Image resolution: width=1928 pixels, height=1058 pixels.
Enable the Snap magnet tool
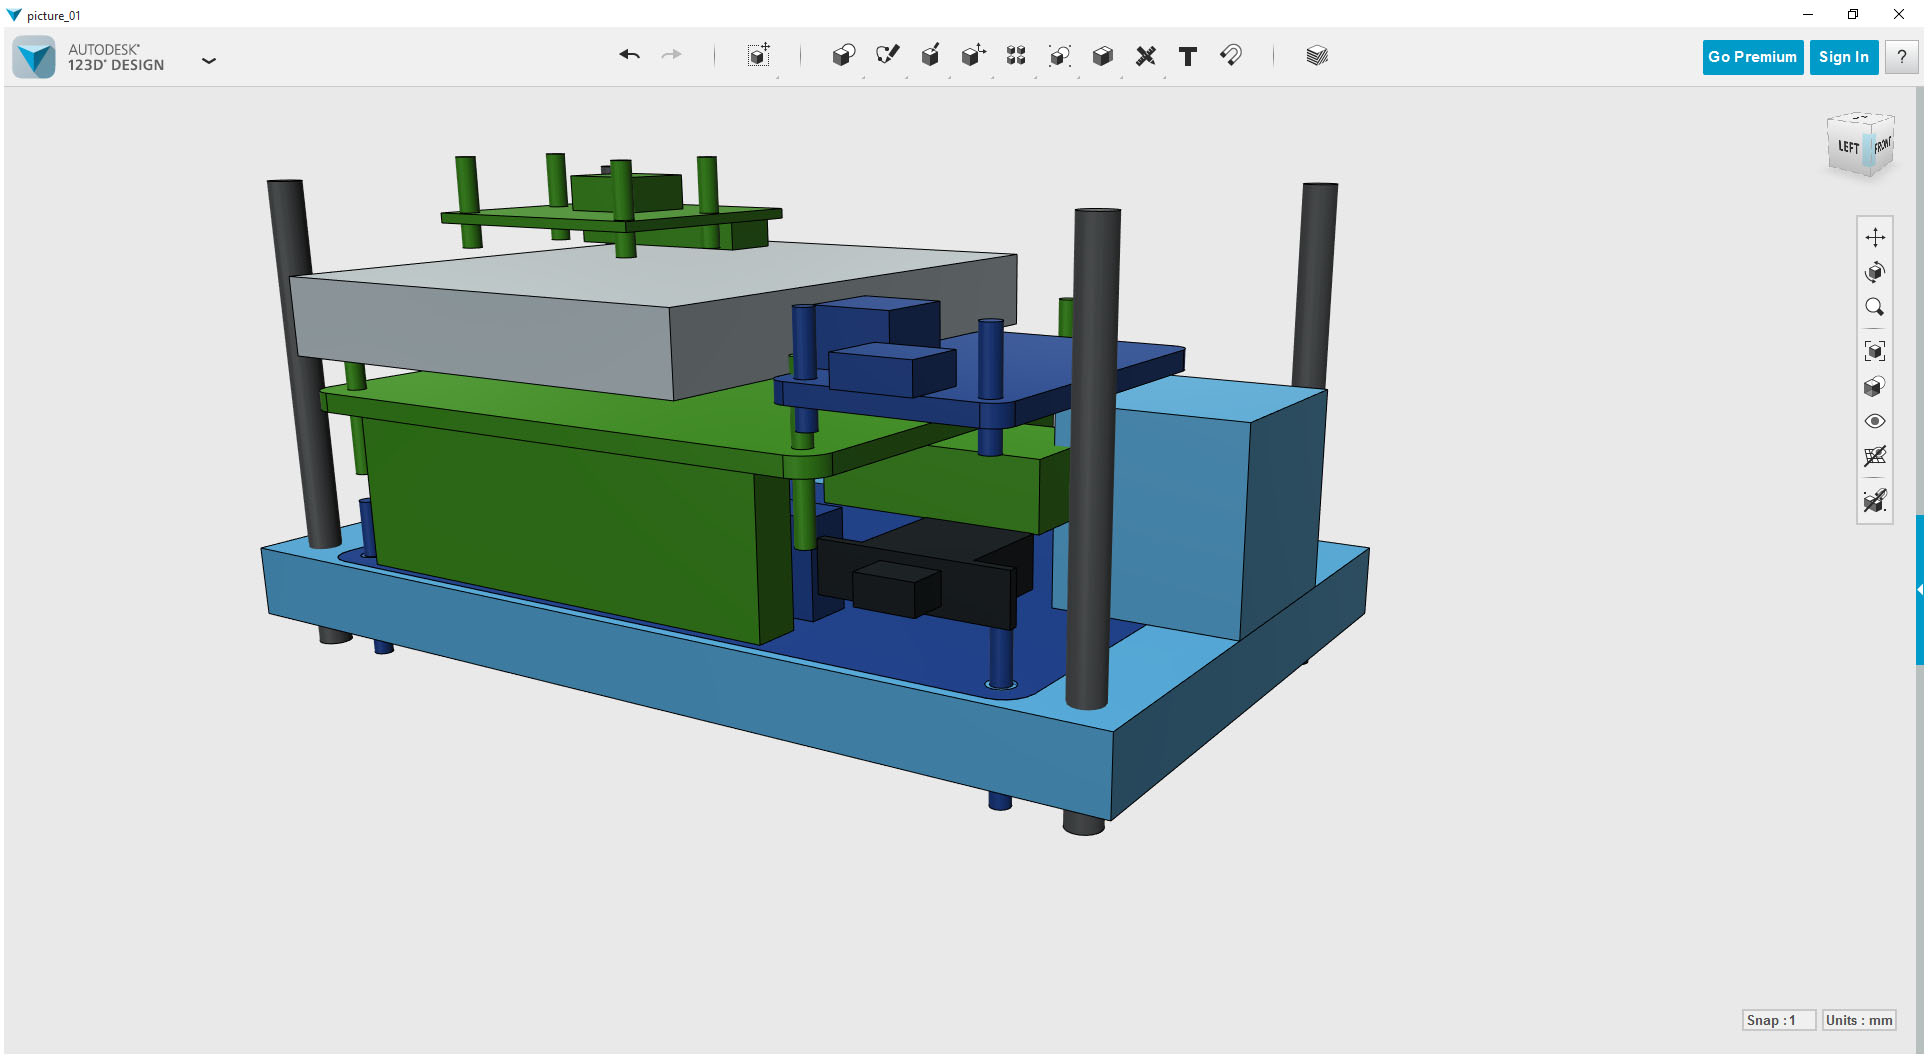click(x=1231, y=56)
